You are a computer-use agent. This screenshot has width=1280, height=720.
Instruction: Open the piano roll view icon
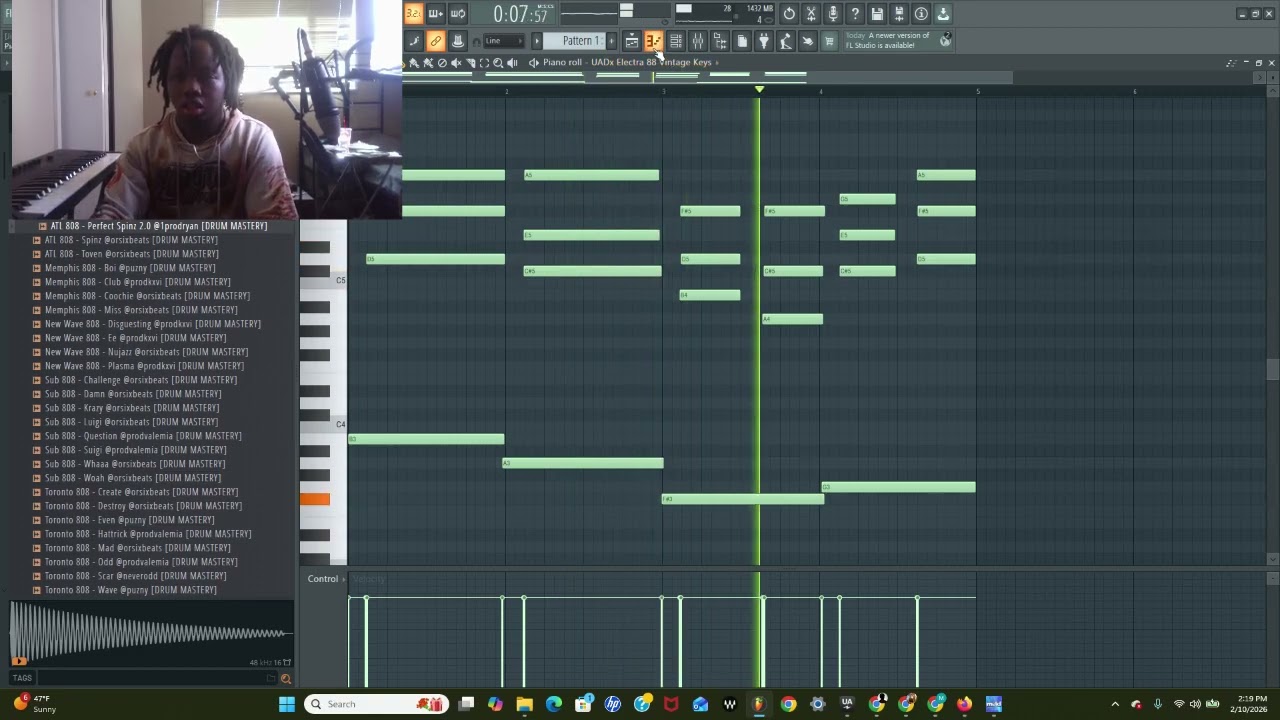653,41
